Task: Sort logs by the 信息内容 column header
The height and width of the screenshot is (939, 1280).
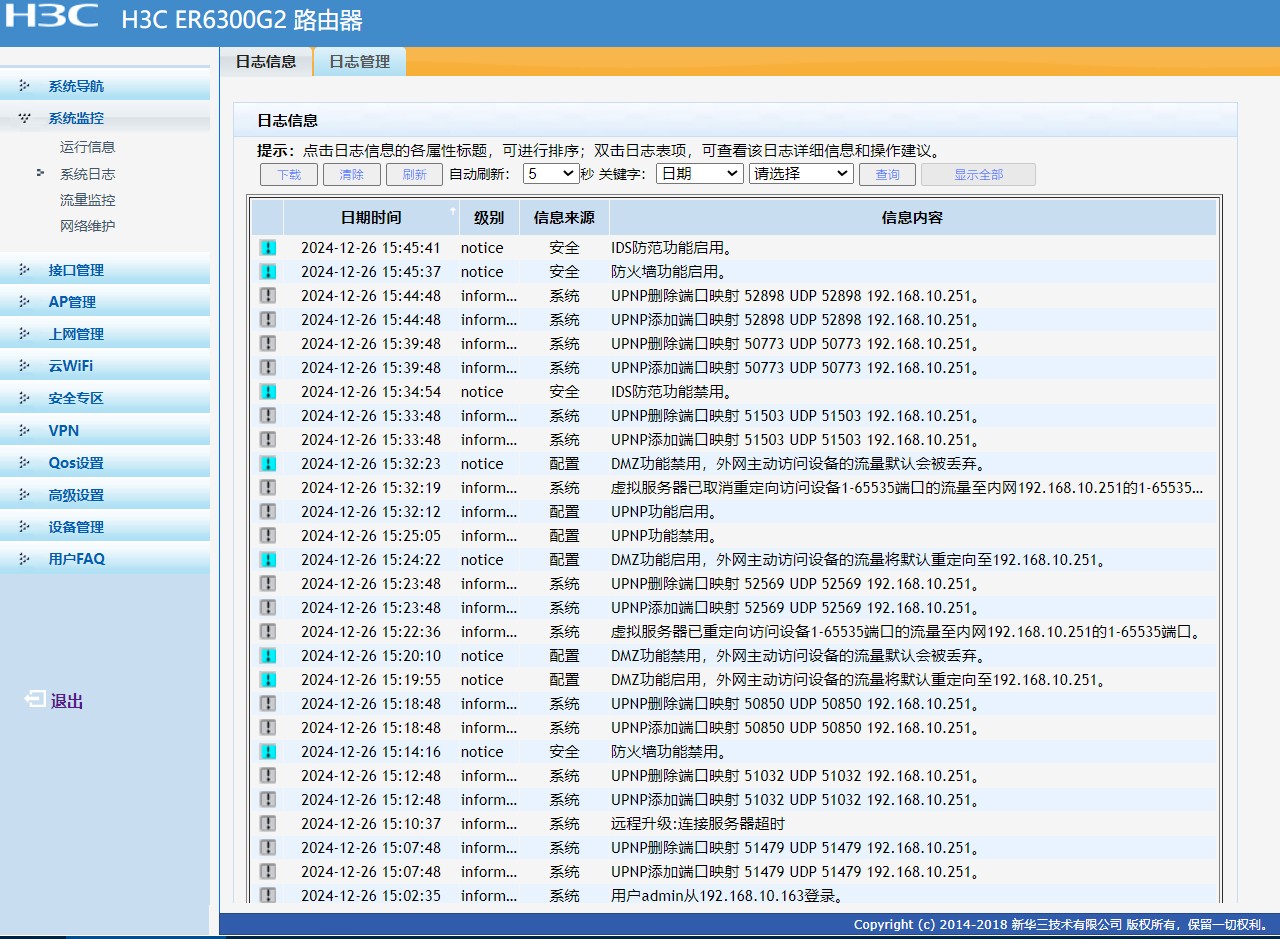Action: tap(912, 217)
